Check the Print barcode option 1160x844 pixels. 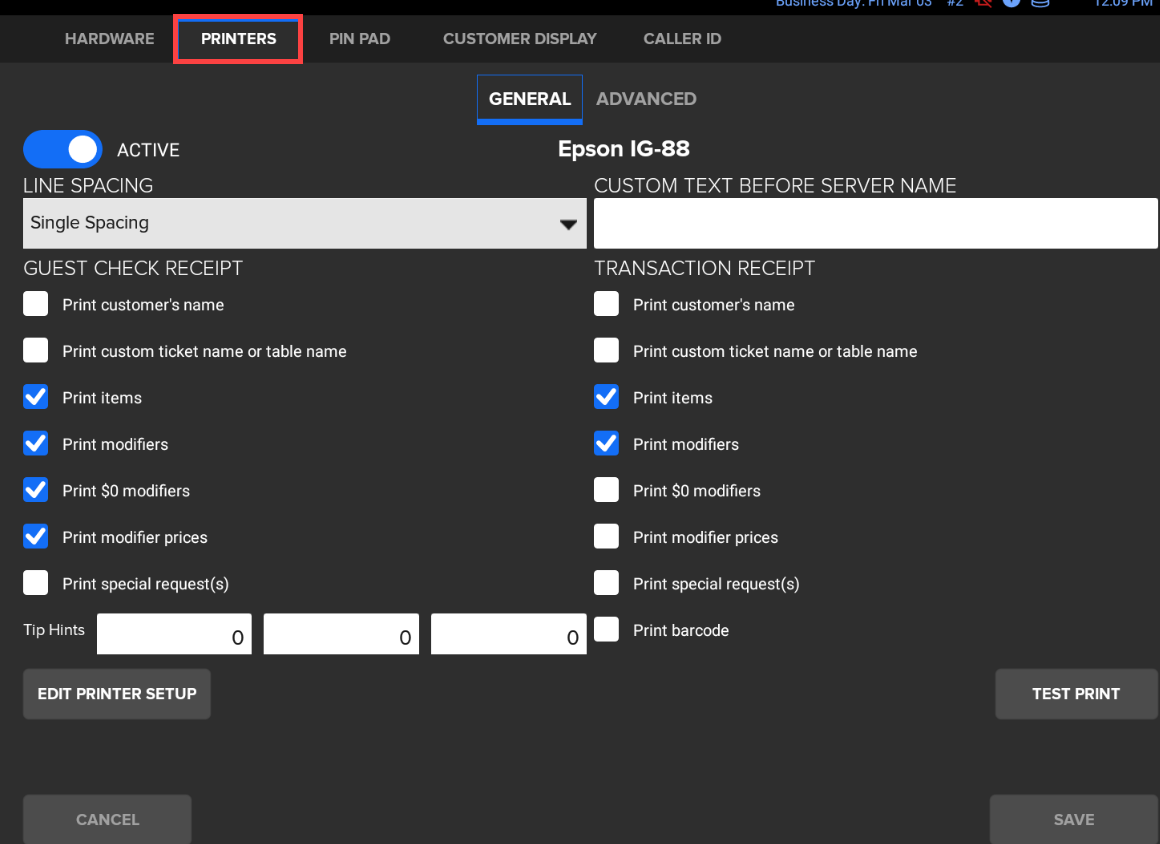click(606, 630)
